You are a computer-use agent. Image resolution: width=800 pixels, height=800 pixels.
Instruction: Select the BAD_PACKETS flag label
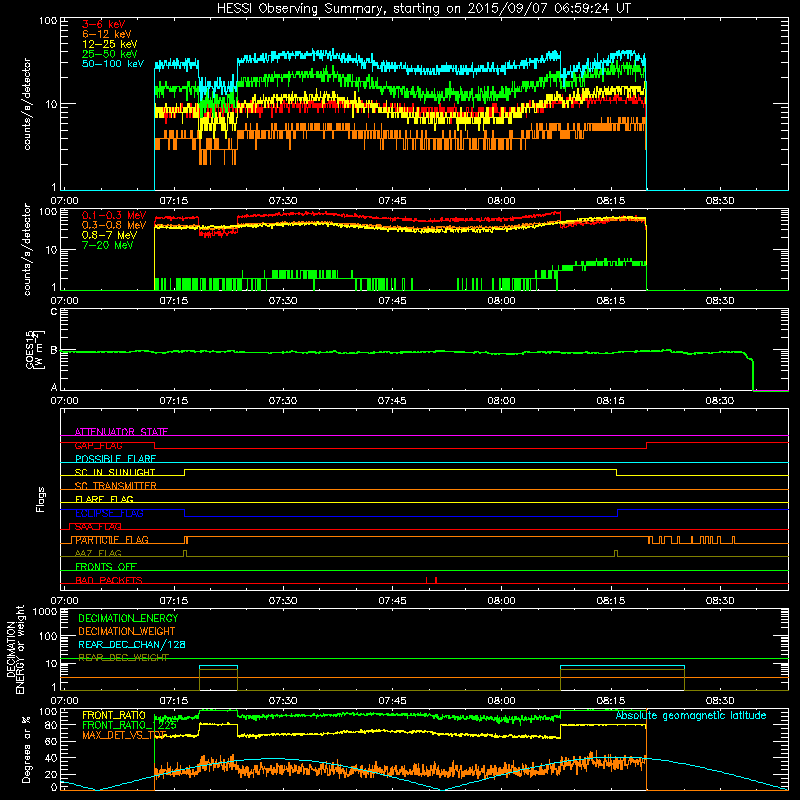coord(109,580)
